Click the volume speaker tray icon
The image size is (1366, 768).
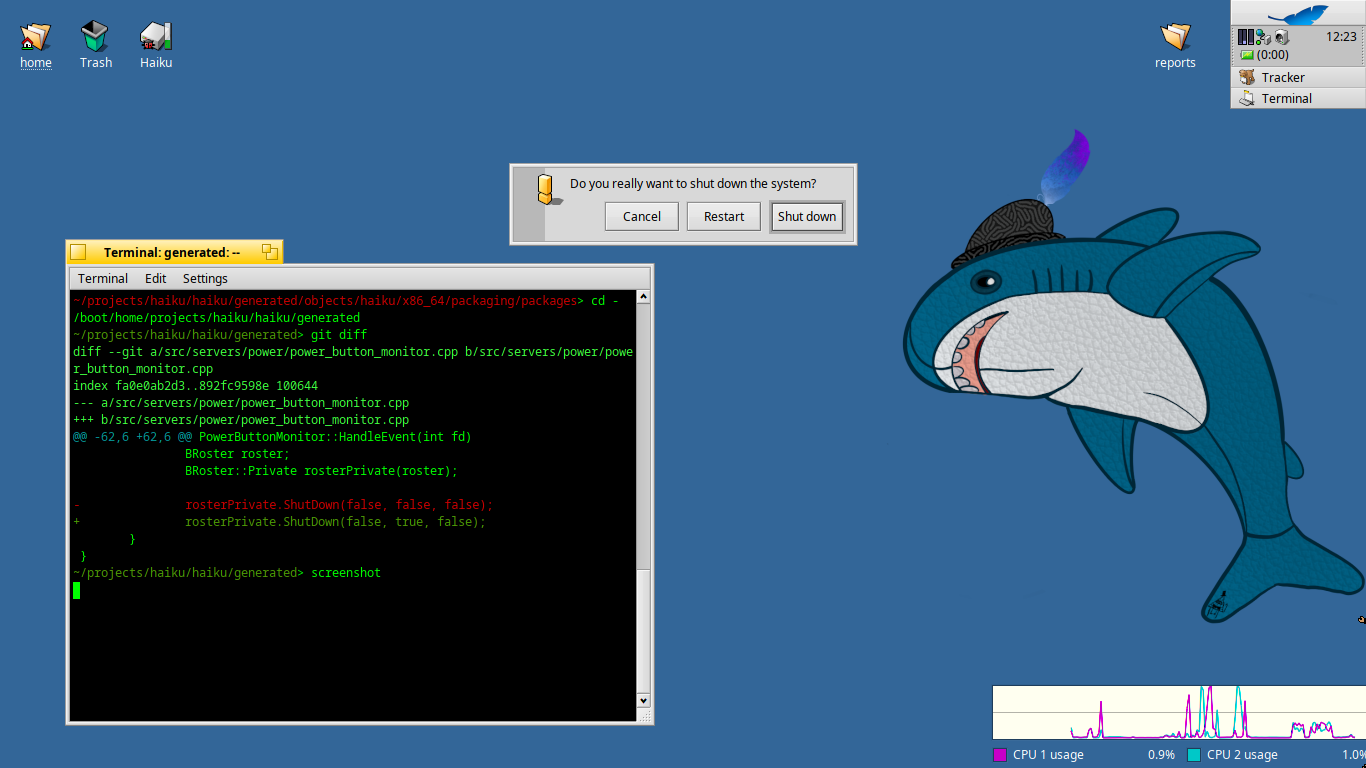(1281, 37)
